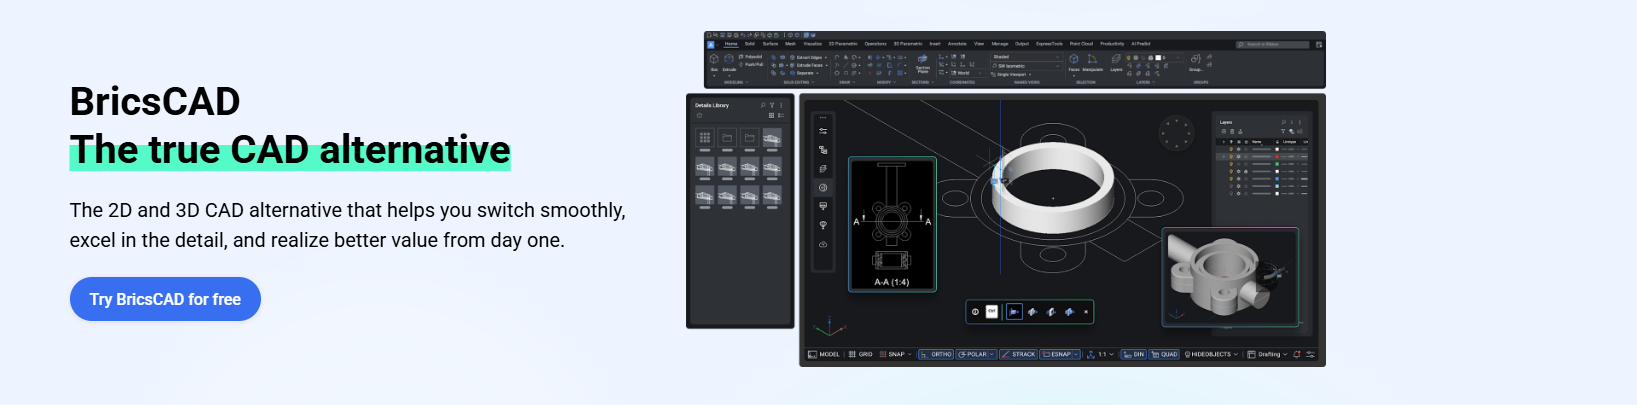Close the floating quad toolbar with X
This screenshot has width=1637, height=405.
pyautogui.click(x=1086, y=312)
